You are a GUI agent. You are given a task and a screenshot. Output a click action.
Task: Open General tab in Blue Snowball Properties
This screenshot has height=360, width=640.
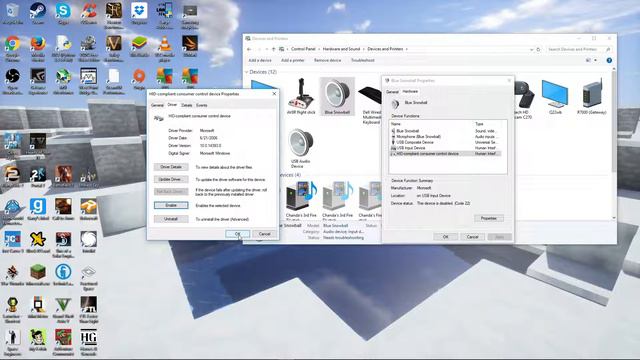[x=392, y=92]
